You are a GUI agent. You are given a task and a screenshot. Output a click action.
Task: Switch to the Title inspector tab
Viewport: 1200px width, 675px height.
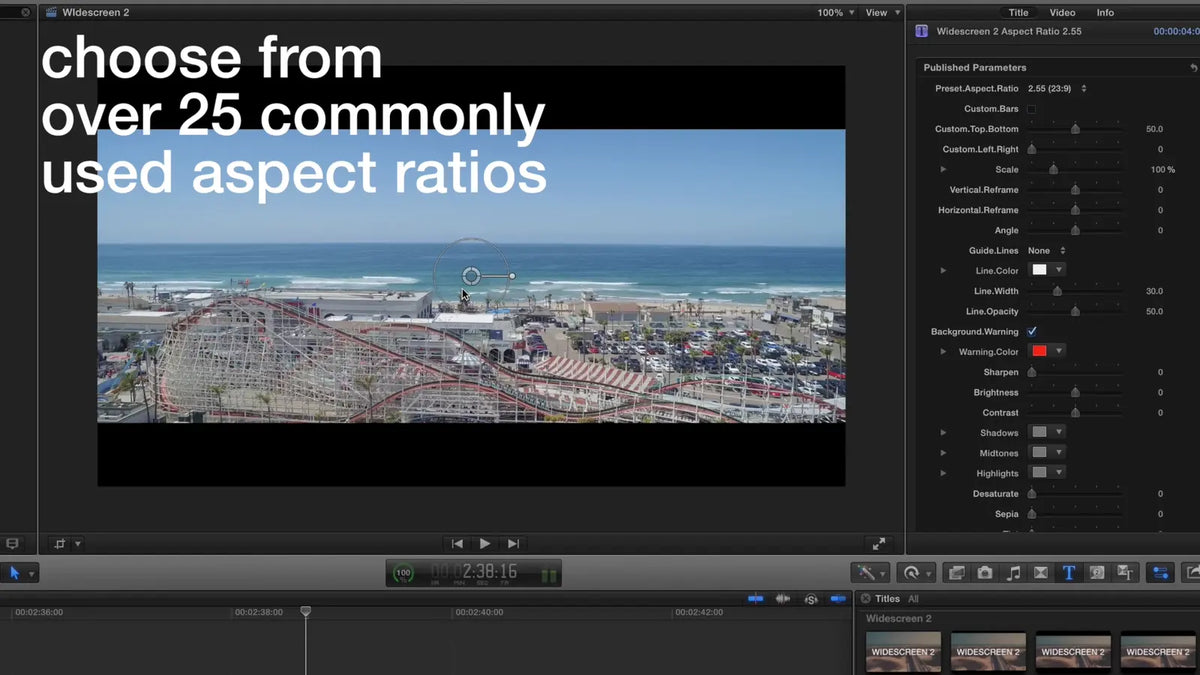pyautogui.click(x=1018, y=12)
